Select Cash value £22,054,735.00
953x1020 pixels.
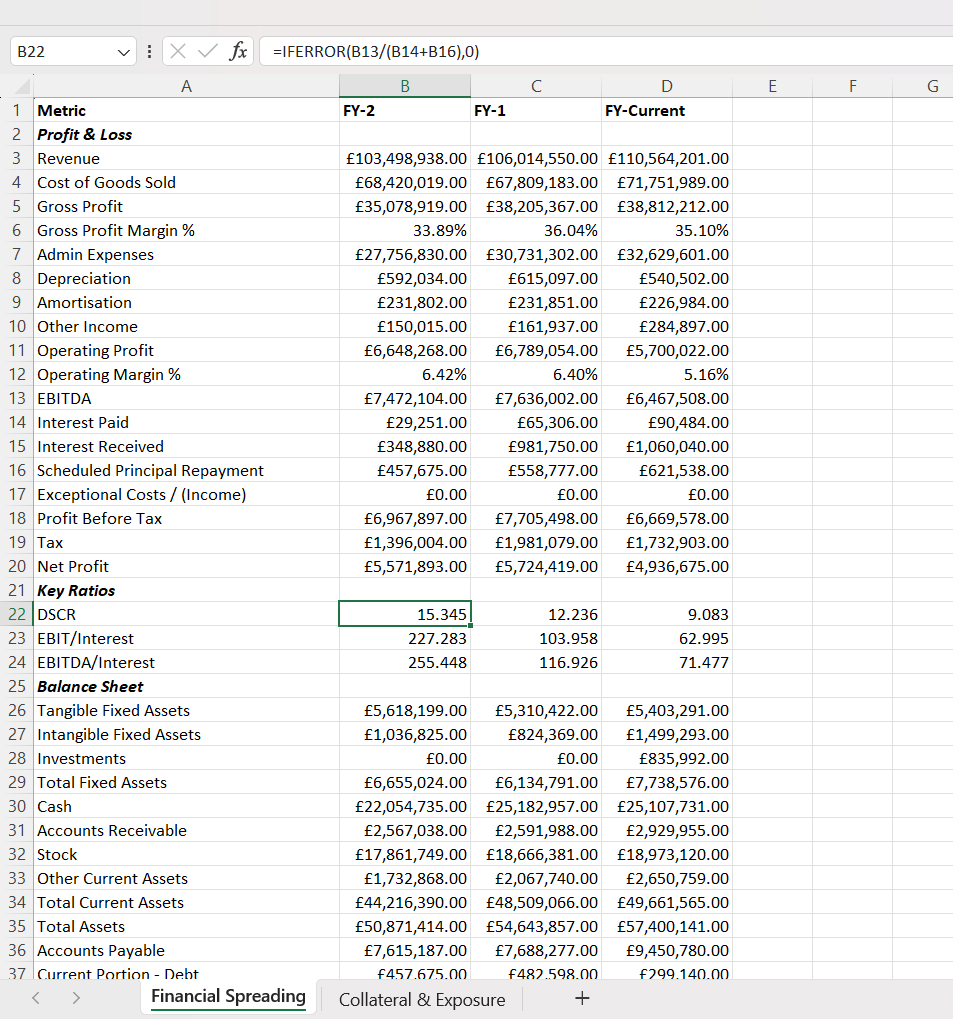405,807
